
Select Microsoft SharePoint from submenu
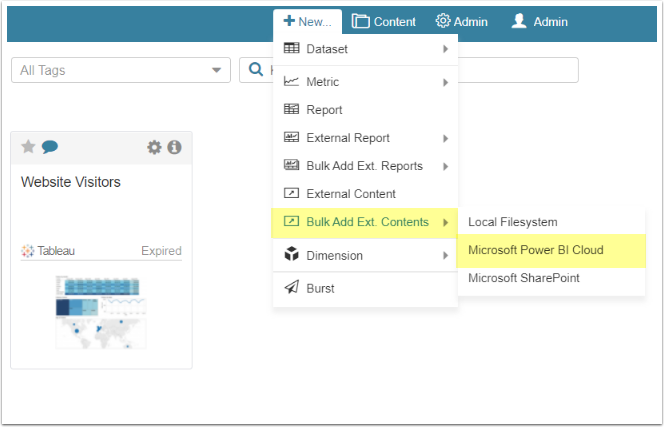click(x=524, y=278)
